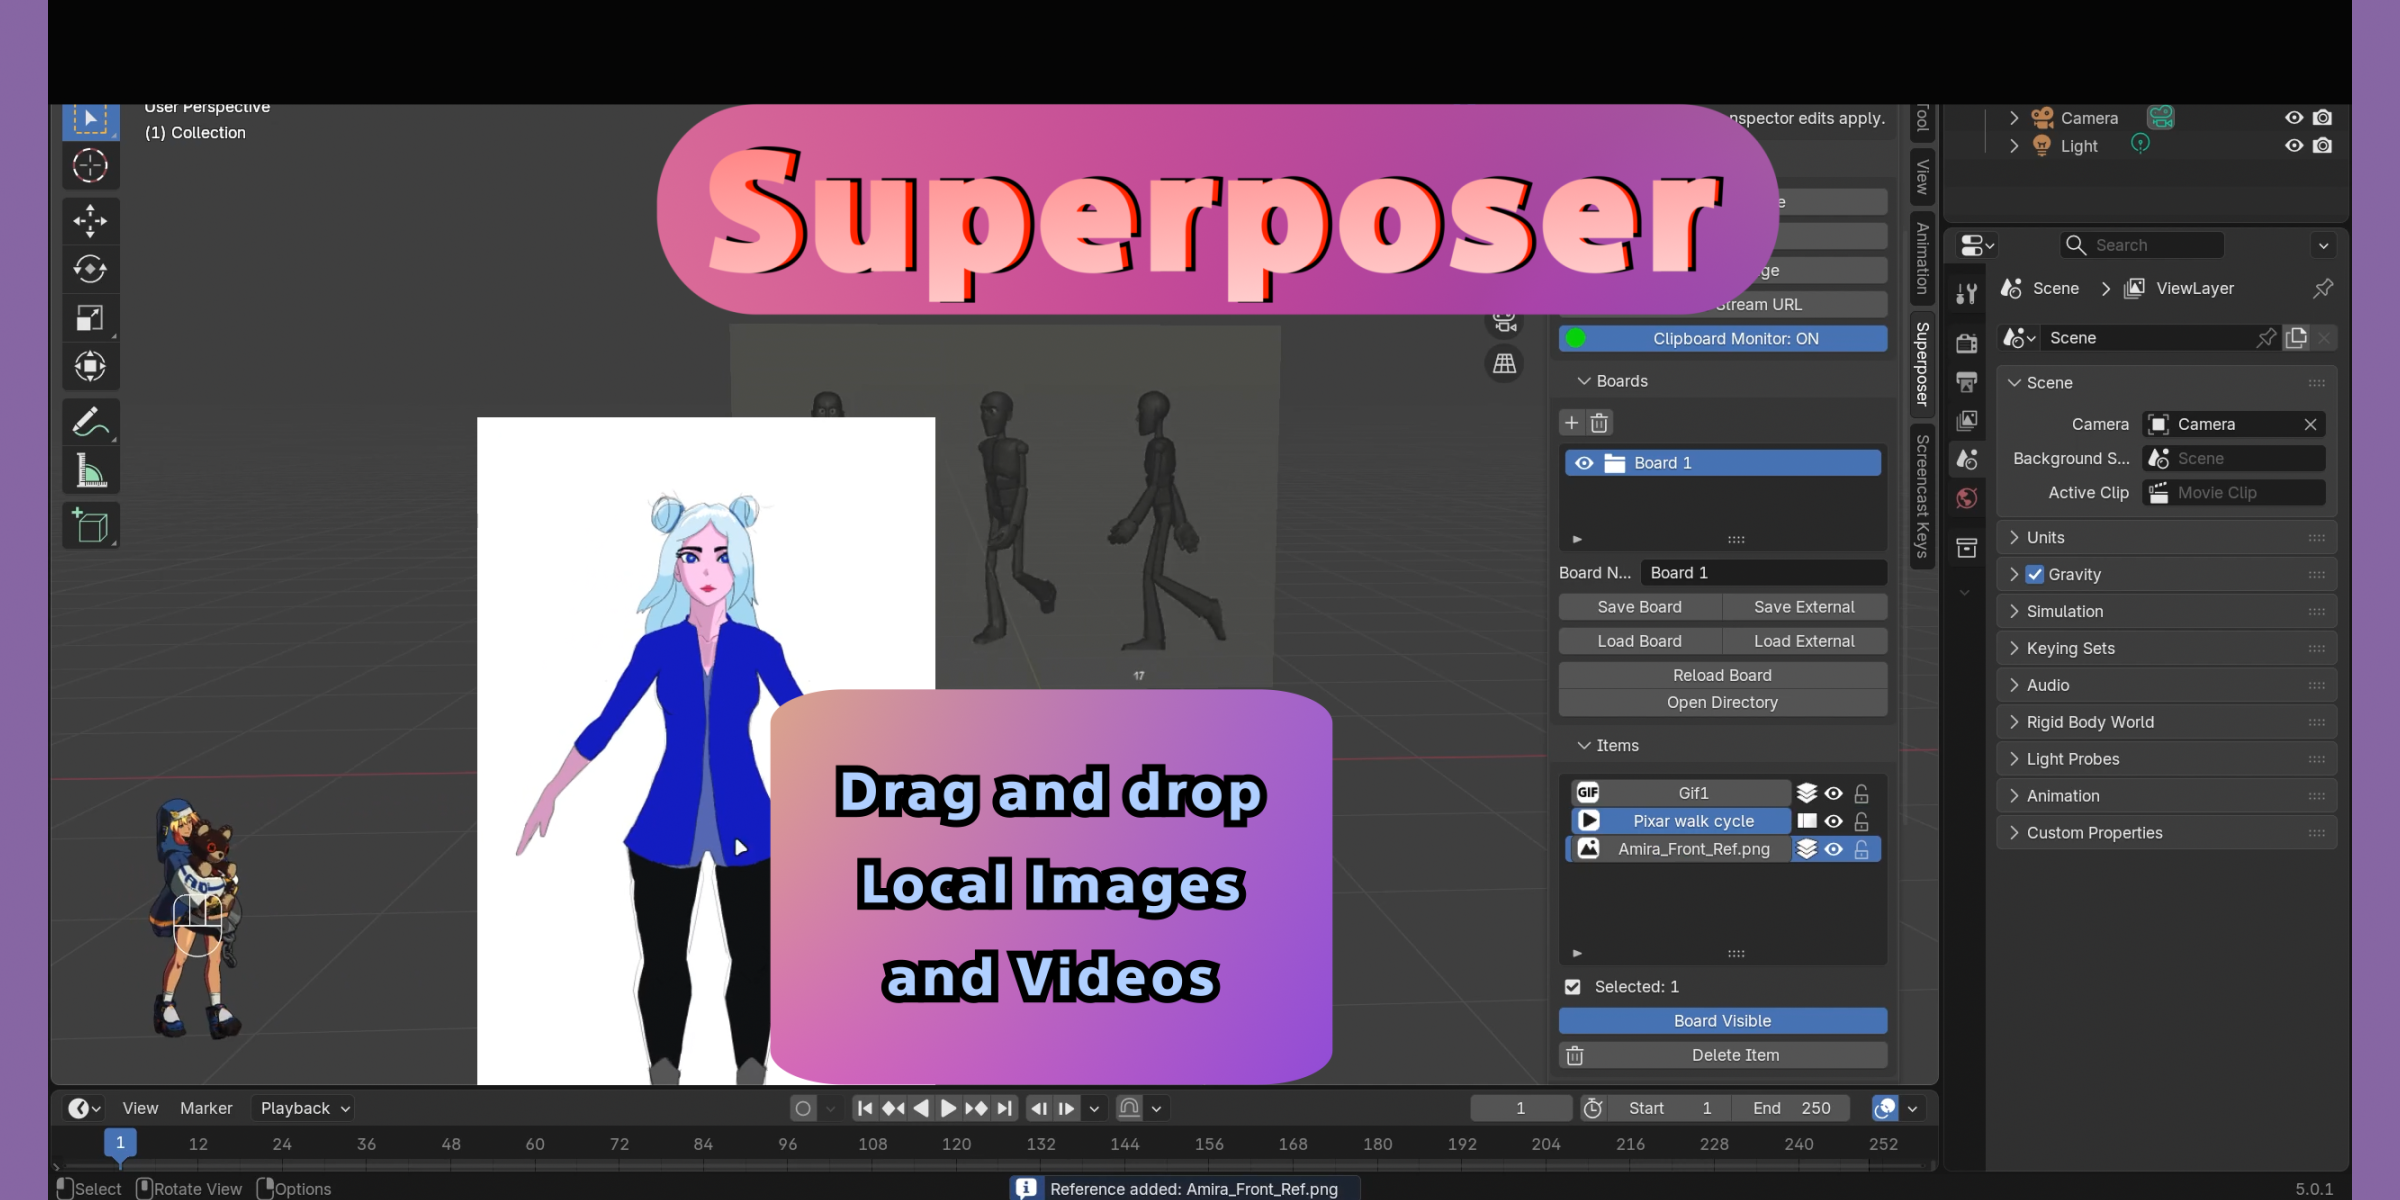Viewport: 2400px width, 1200px height.
Task: Delete the board using the trash icon beside plus
Action: coord(1599,423)
